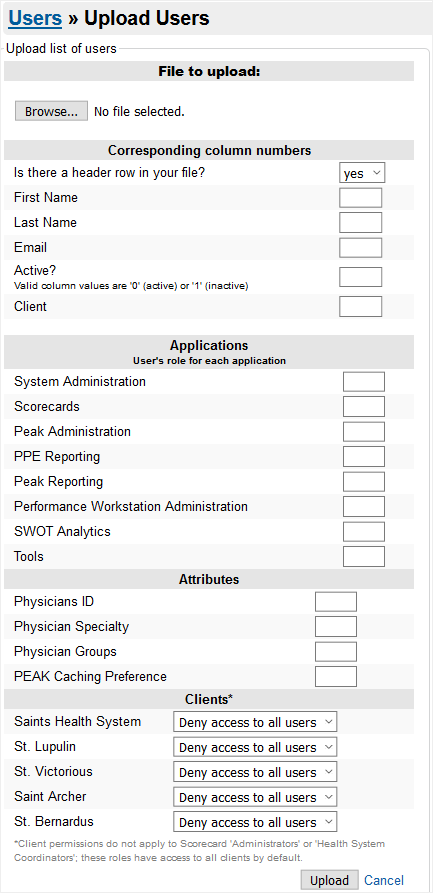Click the Cancel link
The height and width of the screenshot is (893, 433).
(384, 880)
